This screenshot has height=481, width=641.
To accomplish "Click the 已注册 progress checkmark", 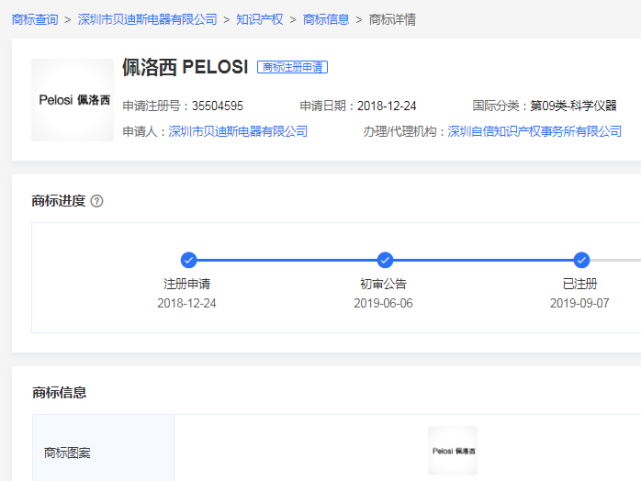I will tap(582, 260).
